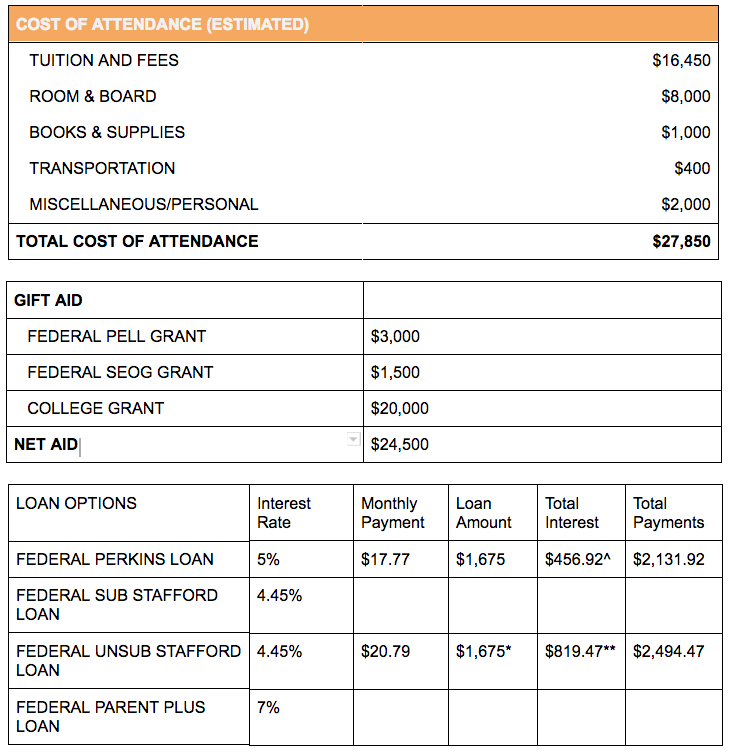Viewport: 733px width, 754px height.
Task: Select the Tuition and Fees label
Action: [104, 61]
